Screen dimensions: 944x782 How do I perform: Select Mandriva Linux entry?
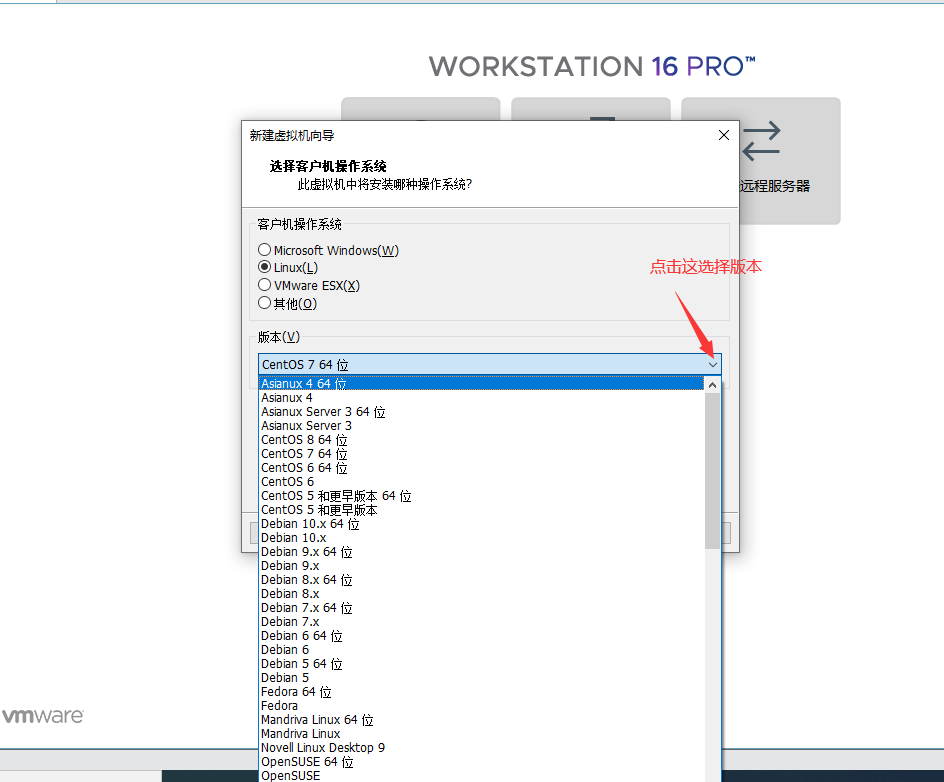click(x=481, y=734)
